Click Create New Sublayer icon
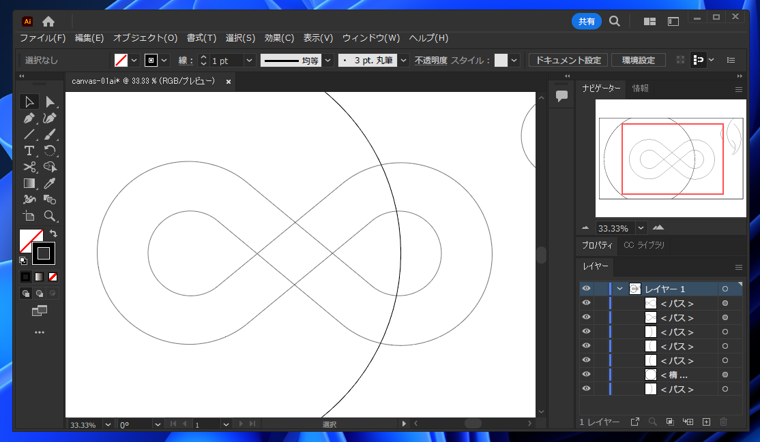 [688, 422]
